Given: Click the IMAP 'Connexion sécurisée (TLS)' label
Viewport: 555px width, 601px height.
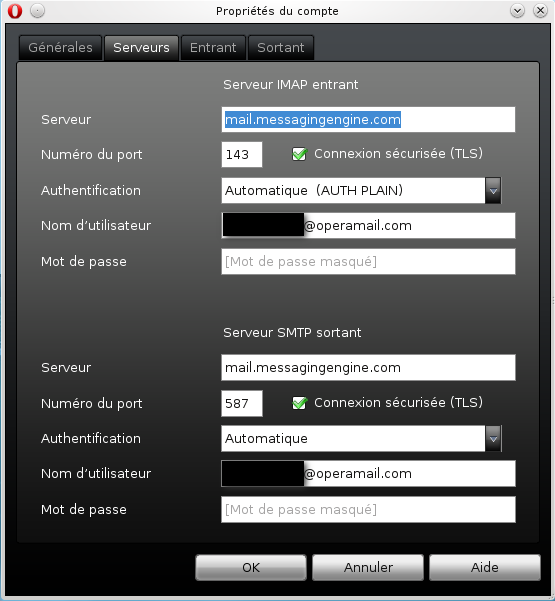Looking at the screenshot, I should tap(398, 154).
